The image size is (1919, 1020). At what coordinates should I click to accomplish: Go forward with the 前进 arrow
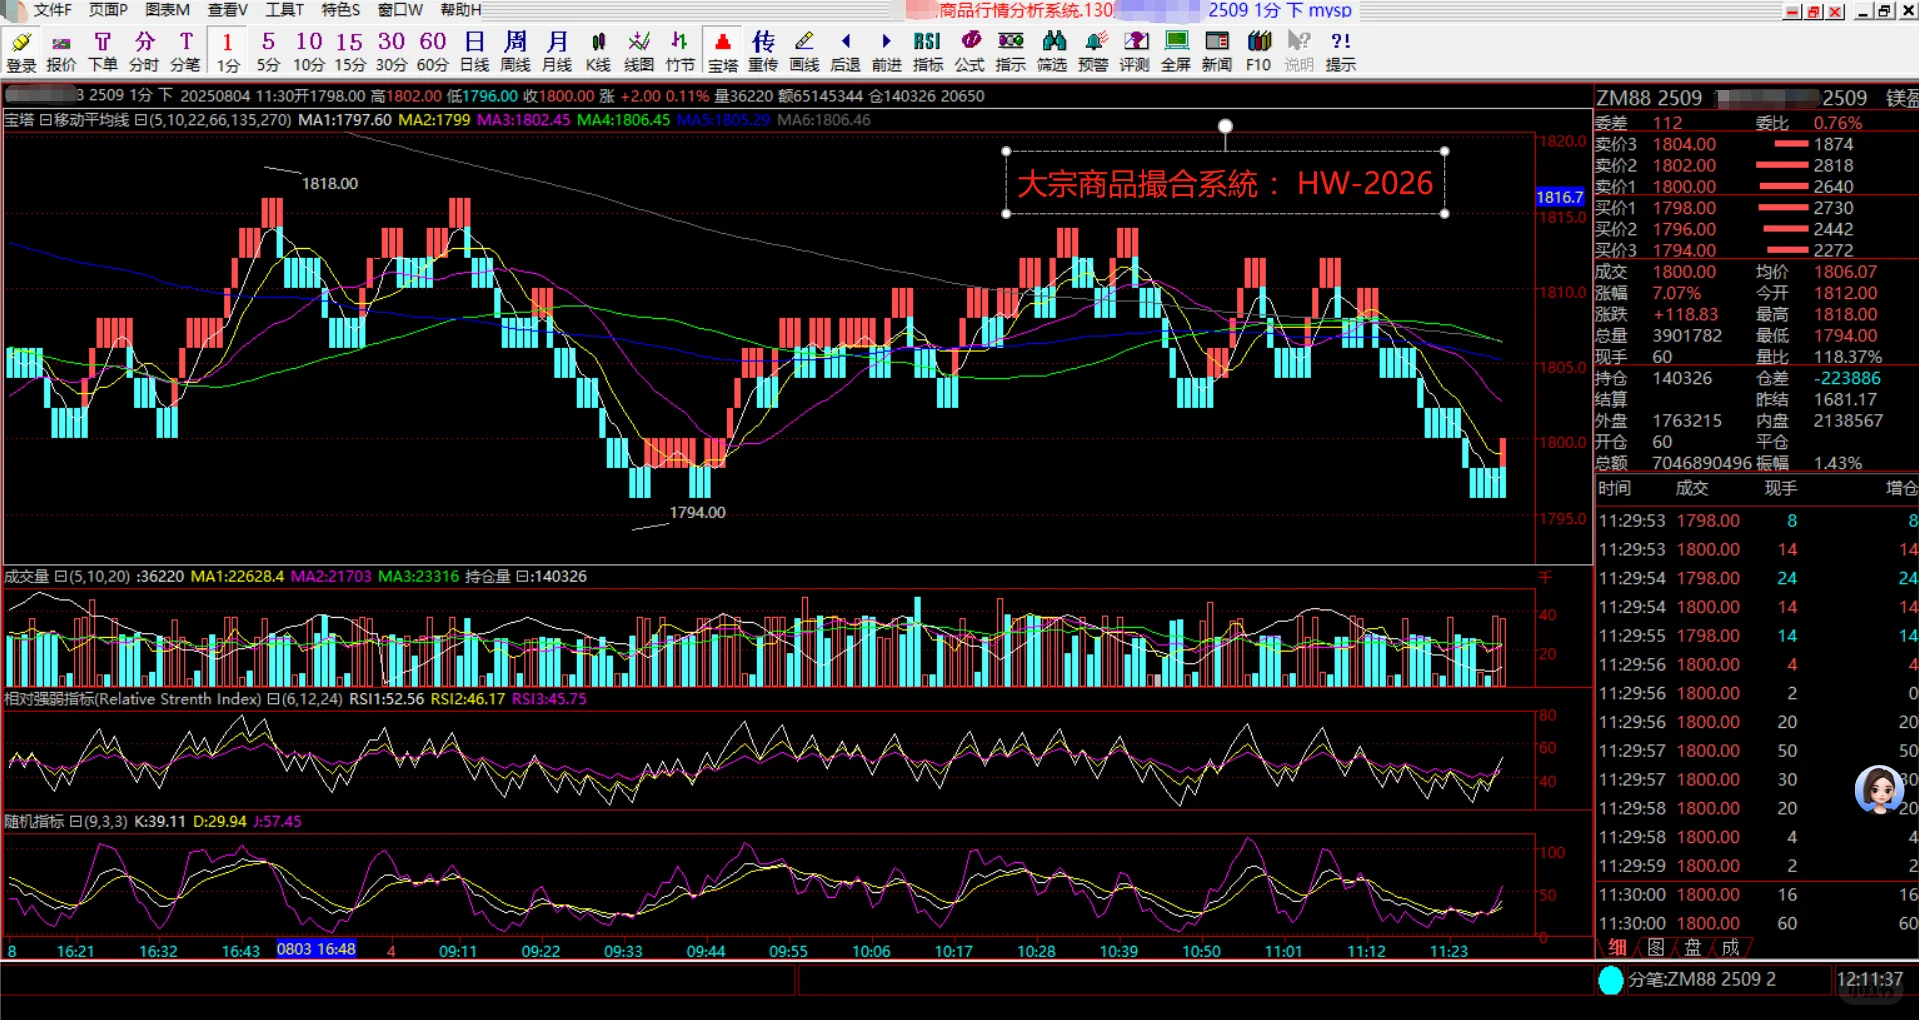[887, 51]
